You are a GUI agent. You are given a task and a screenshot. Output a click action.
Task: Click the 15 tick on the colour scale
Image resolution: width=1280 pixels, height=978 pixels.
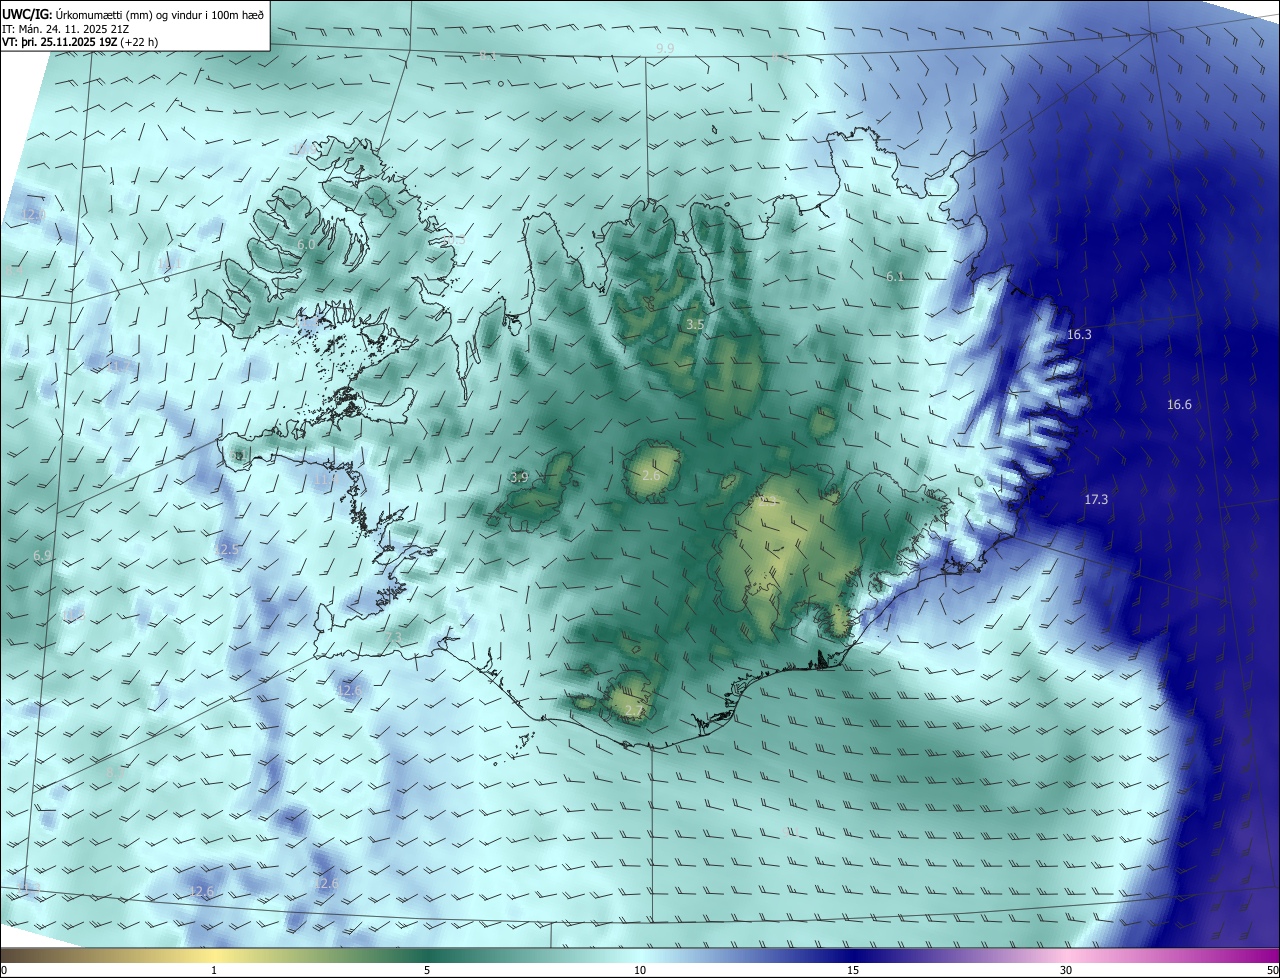[x=853, y=971]
